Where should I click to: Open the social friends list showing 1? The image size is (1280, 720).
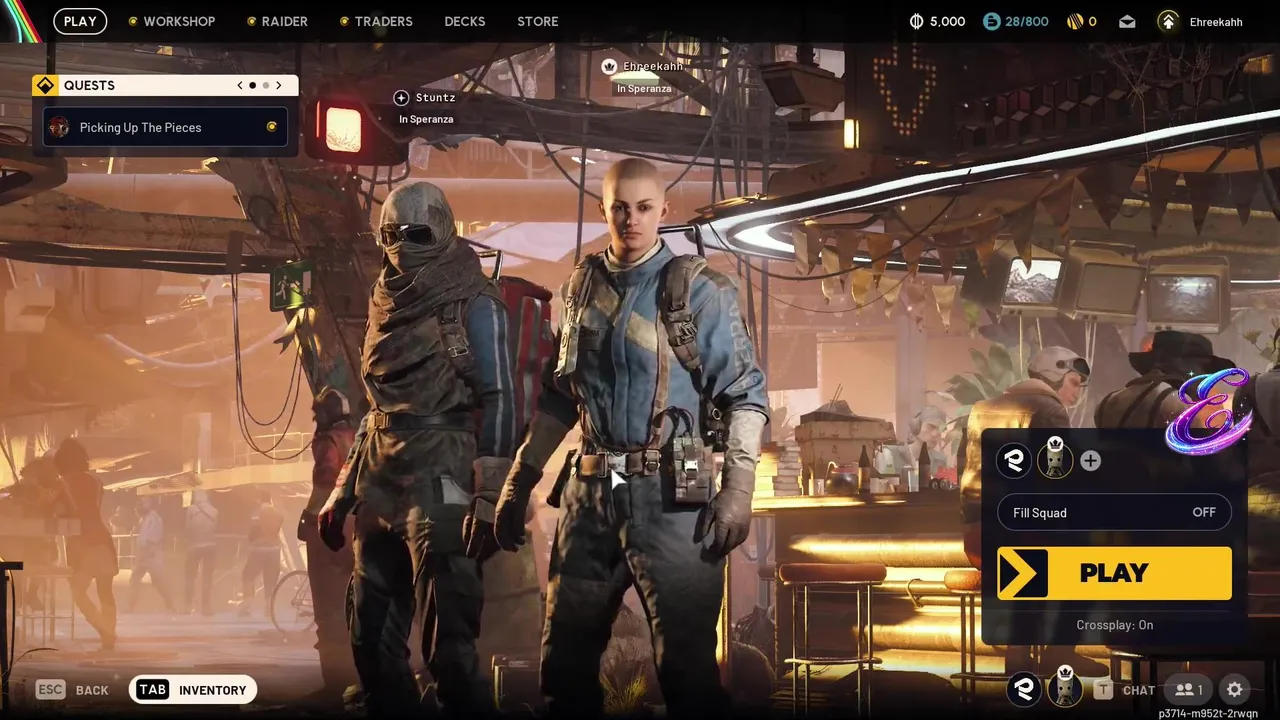click(1189, 689)
